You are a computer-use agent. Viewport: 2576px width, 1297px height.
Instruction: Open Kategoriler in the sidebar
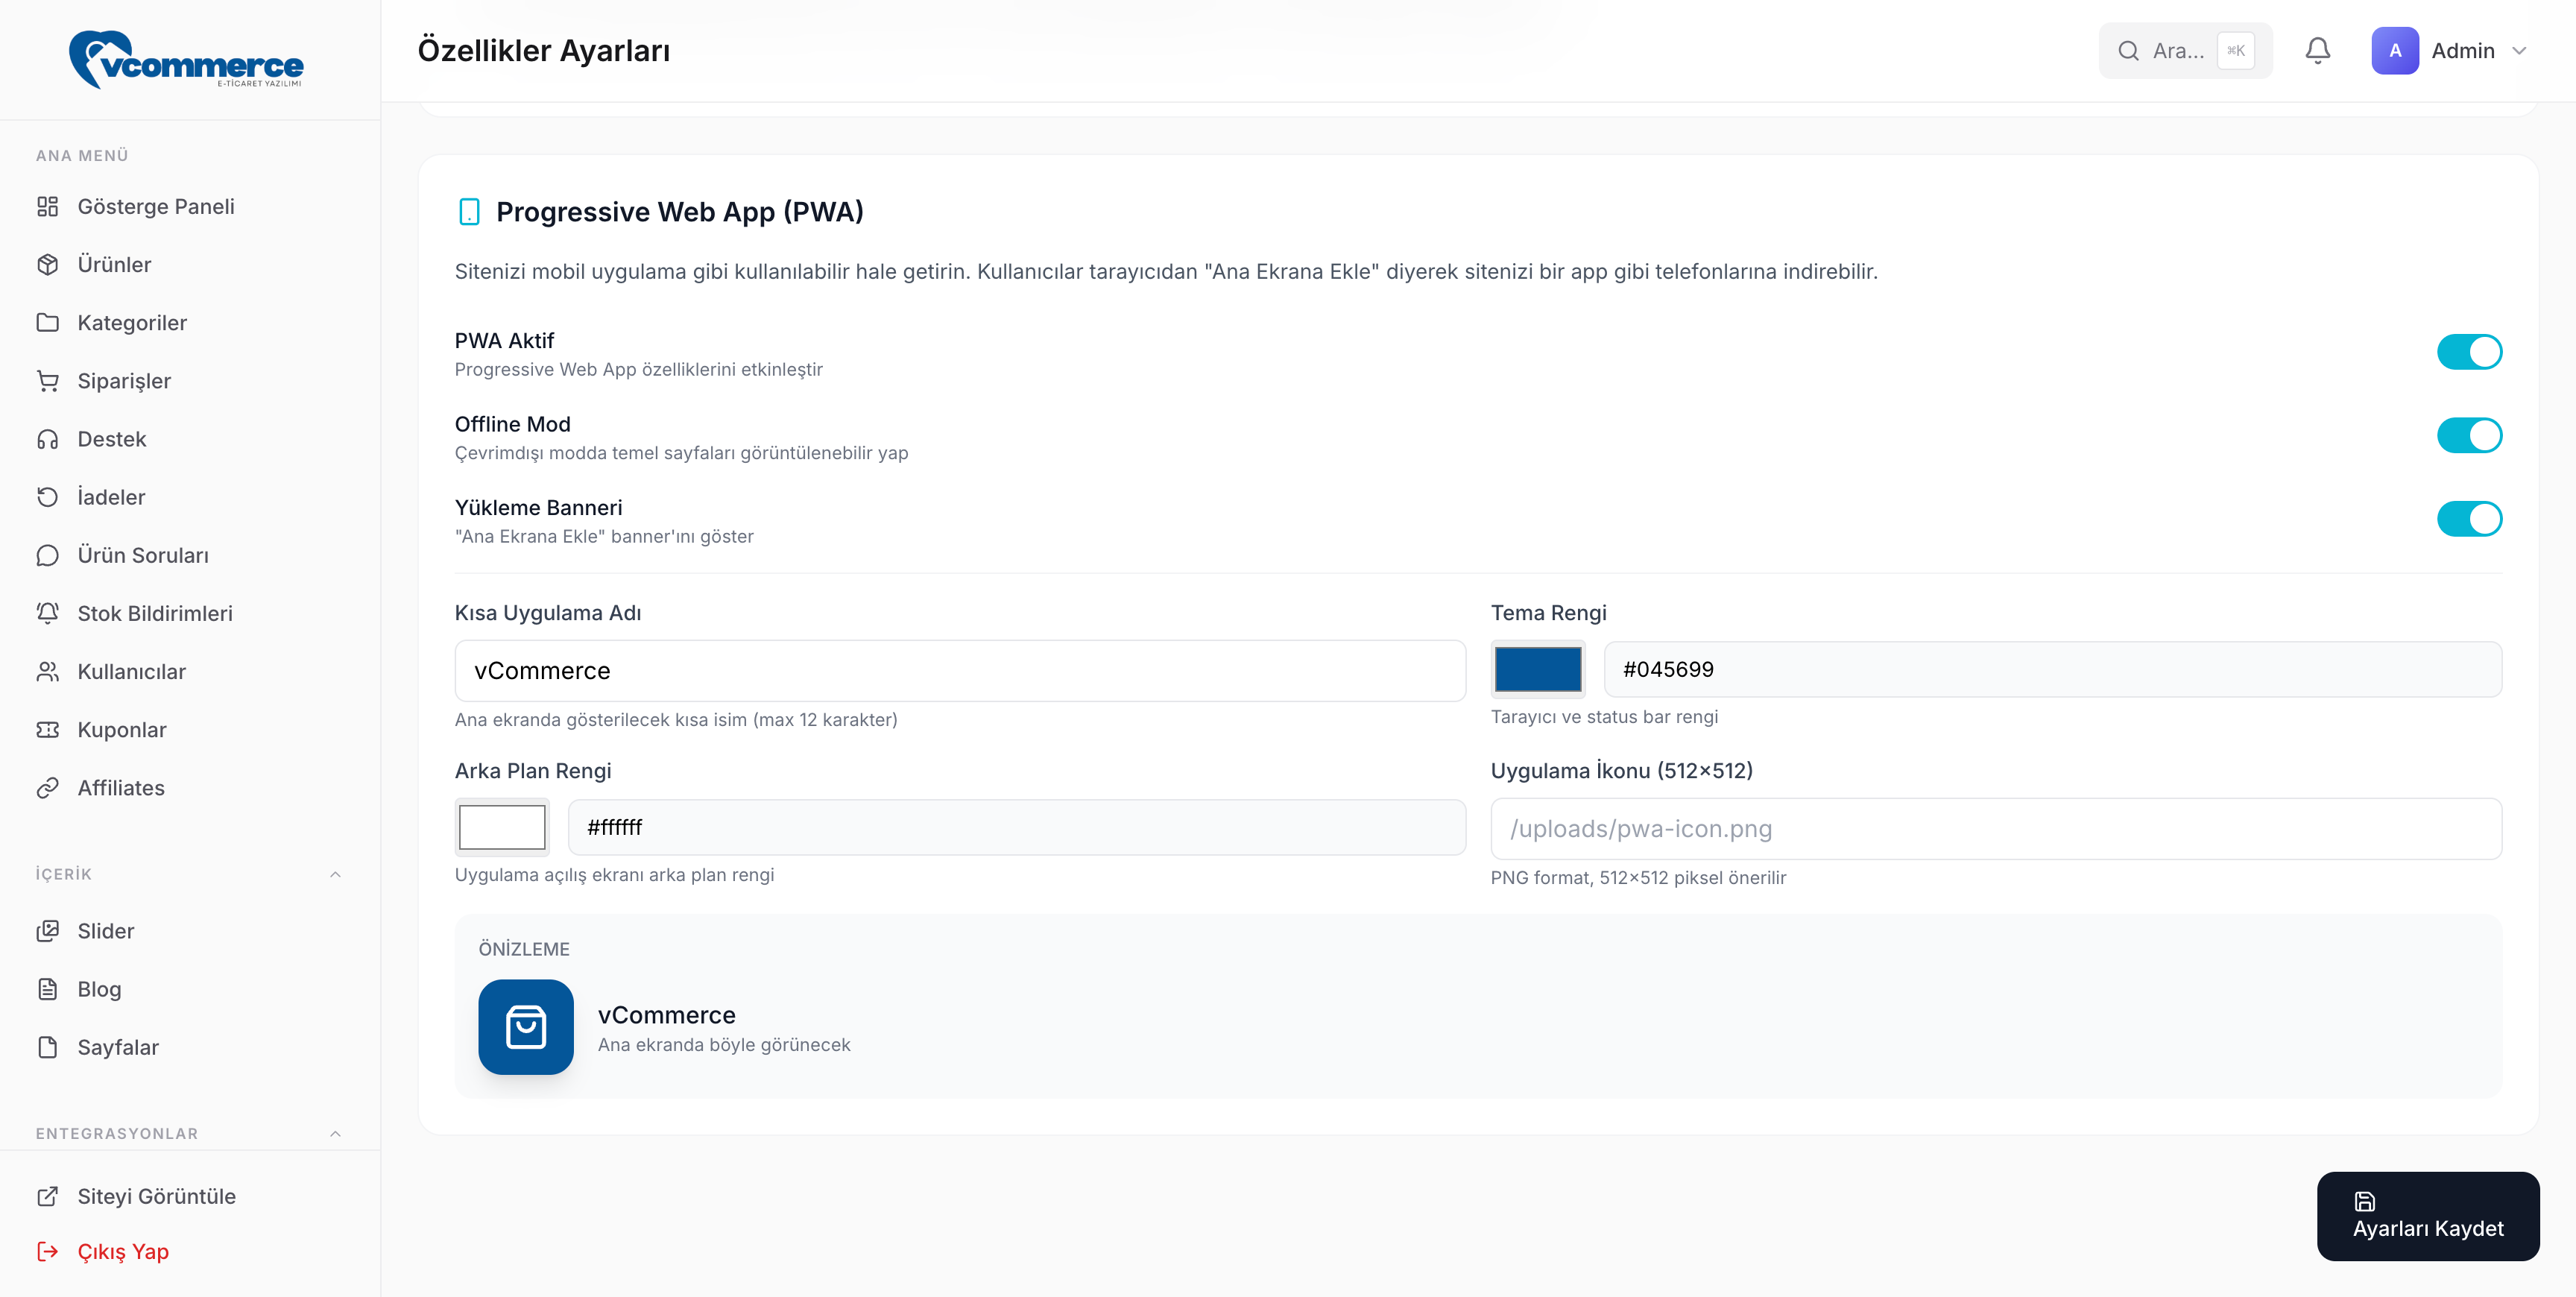coord(132,323)
